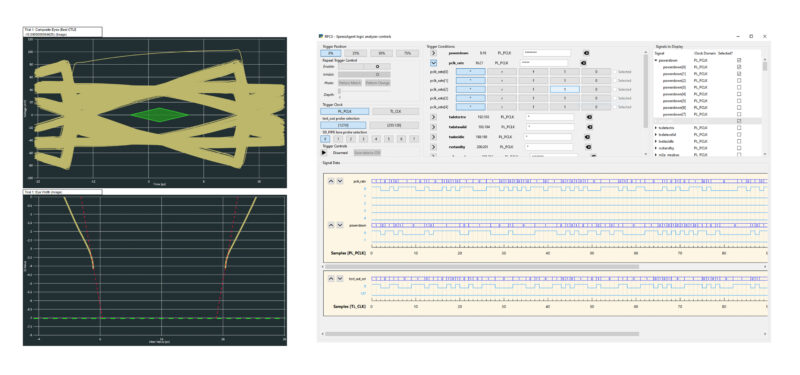
Task: Move the pclk_rate waveform up with its arrow
Action: [331, 181]
